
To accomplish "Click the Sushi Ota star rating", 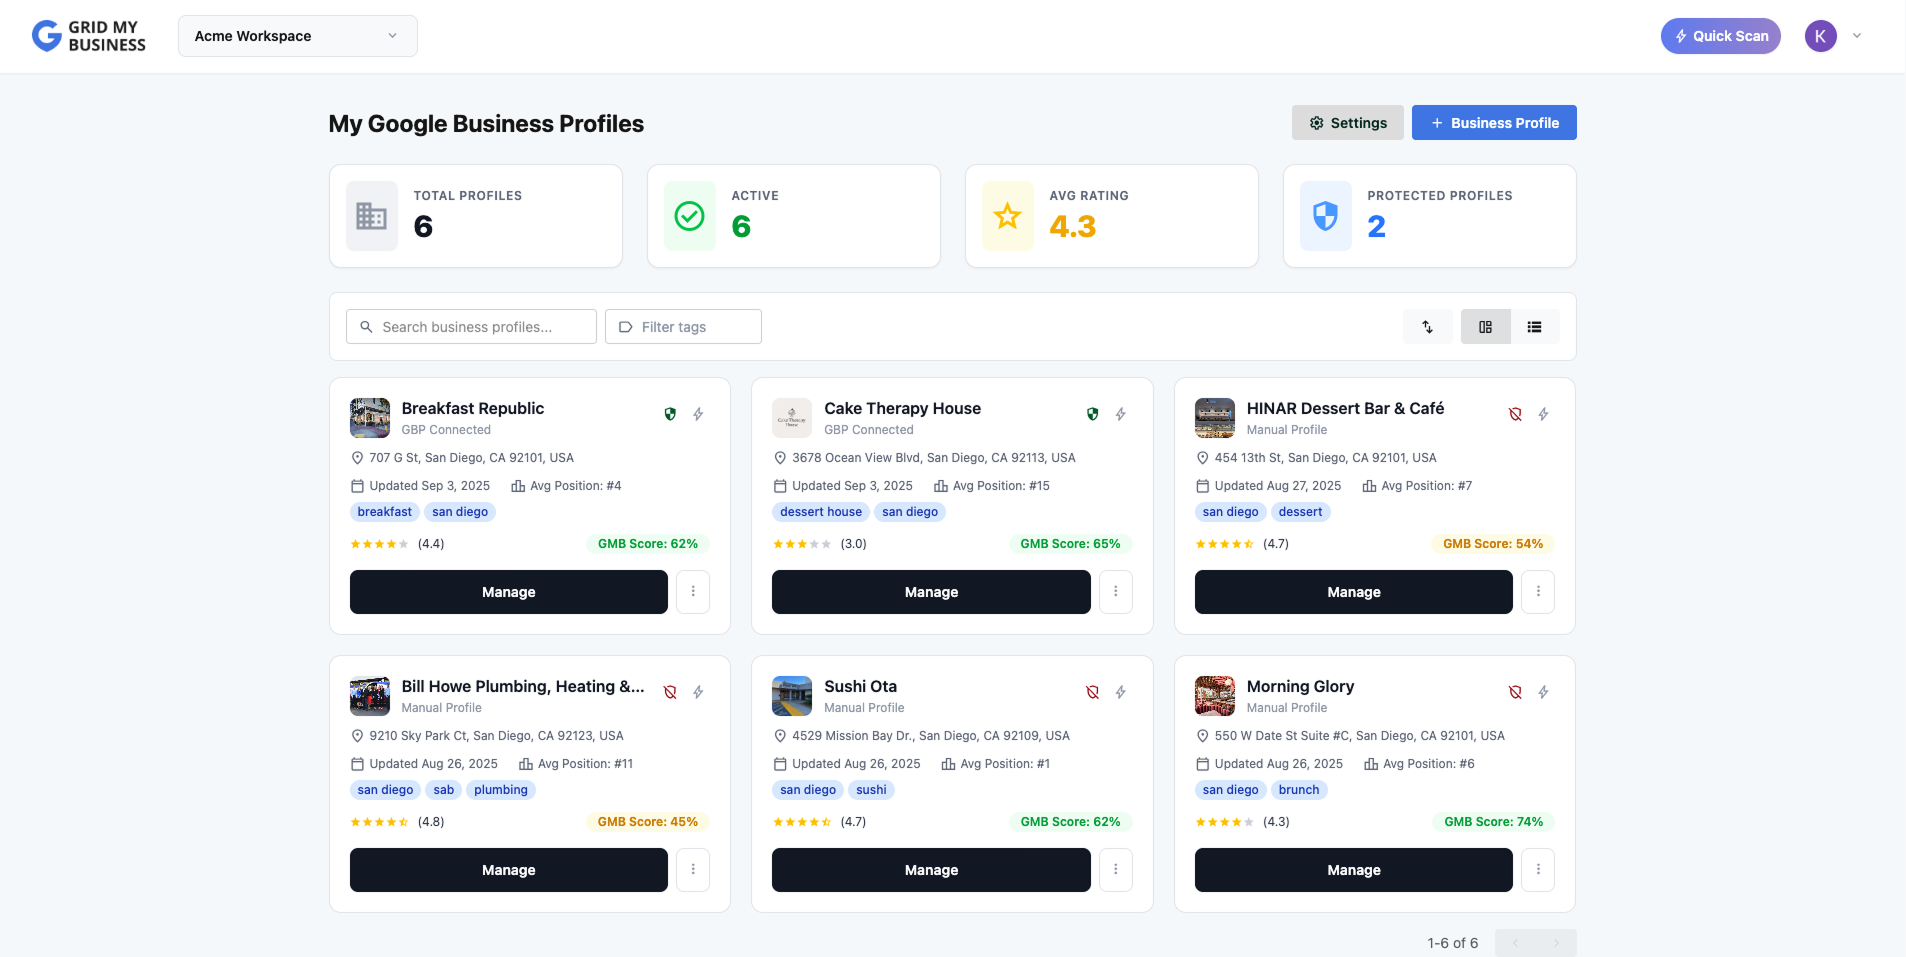I will click(802, 822).
